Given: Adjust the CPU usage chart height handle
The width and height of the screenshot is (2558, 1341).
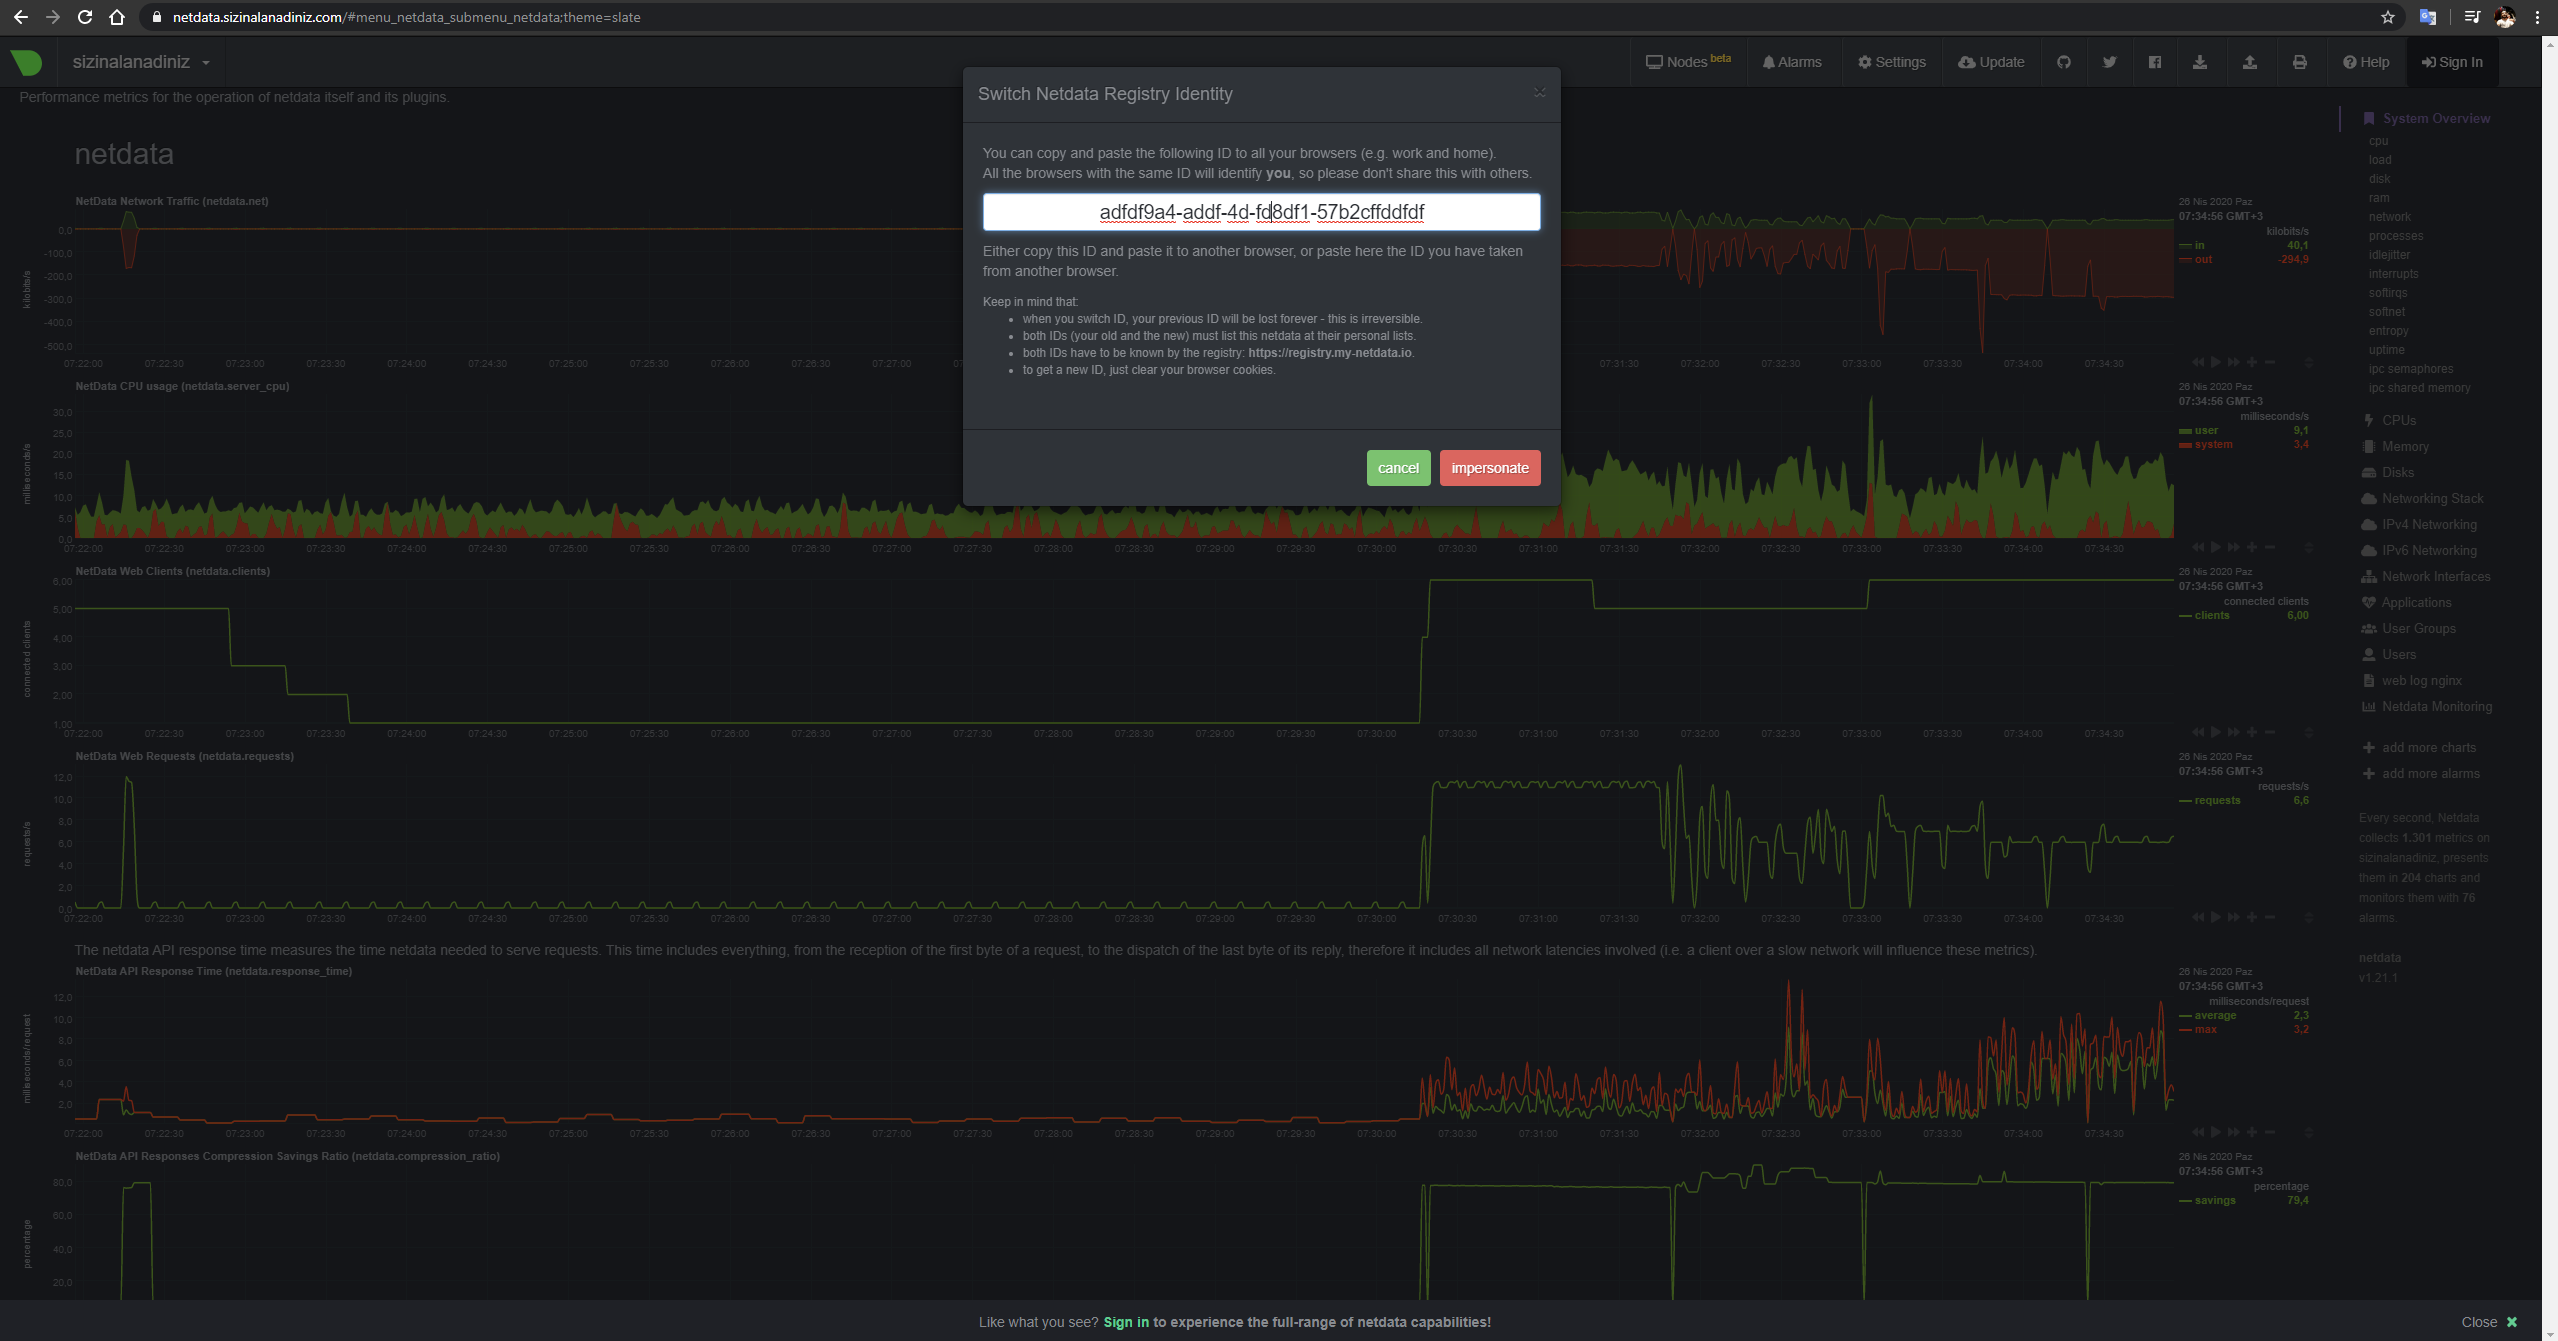Looking at the screenshot, I should 2308,547.
